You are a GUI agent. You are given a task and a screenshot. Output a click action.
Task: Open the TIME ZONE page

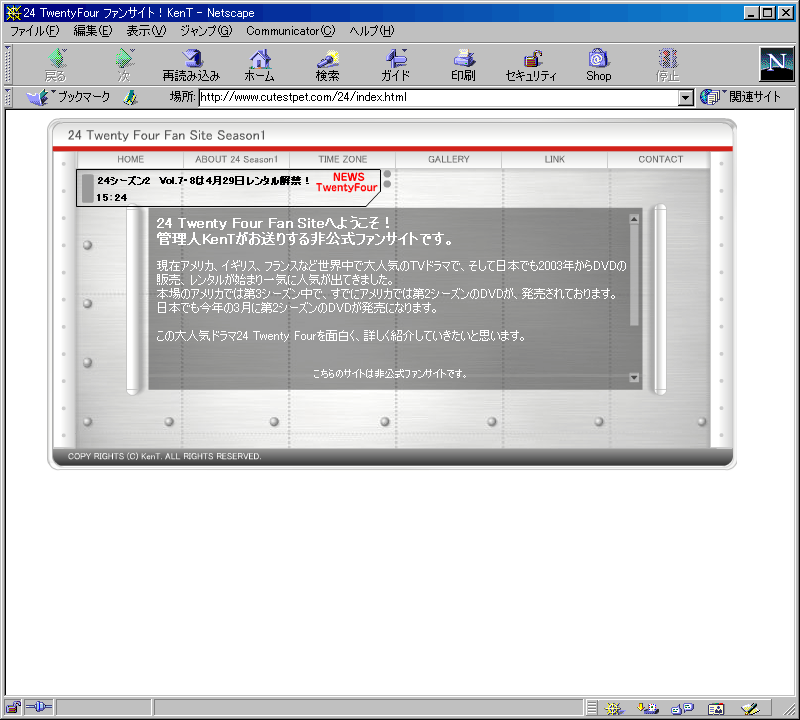pos(343,159)
